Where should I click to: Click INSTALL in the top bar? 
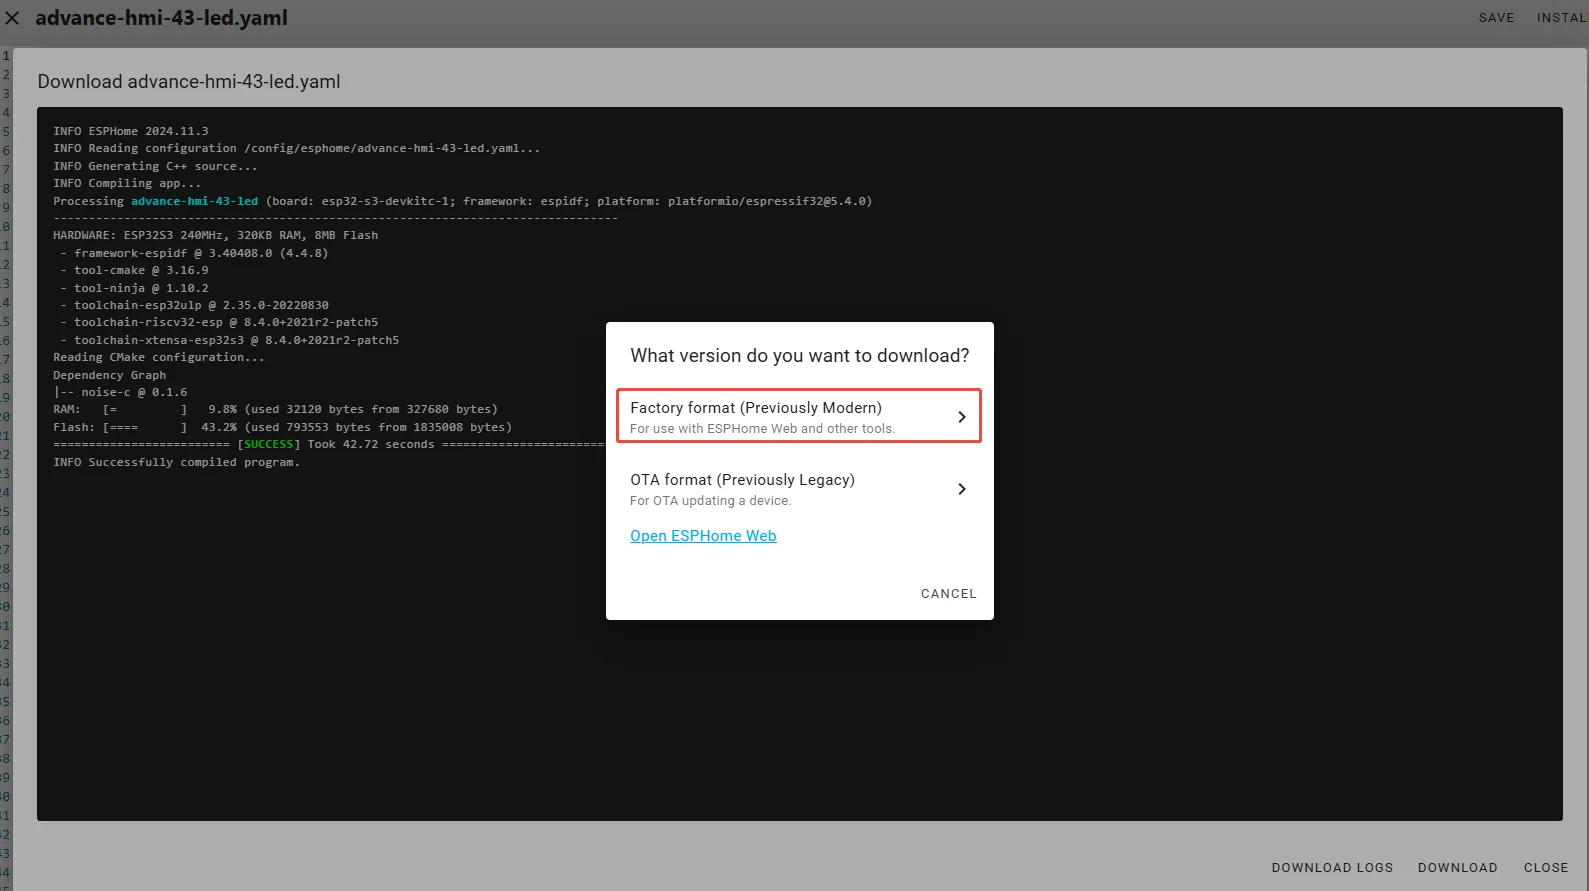pyautogui.click(x=1562, y=18)
